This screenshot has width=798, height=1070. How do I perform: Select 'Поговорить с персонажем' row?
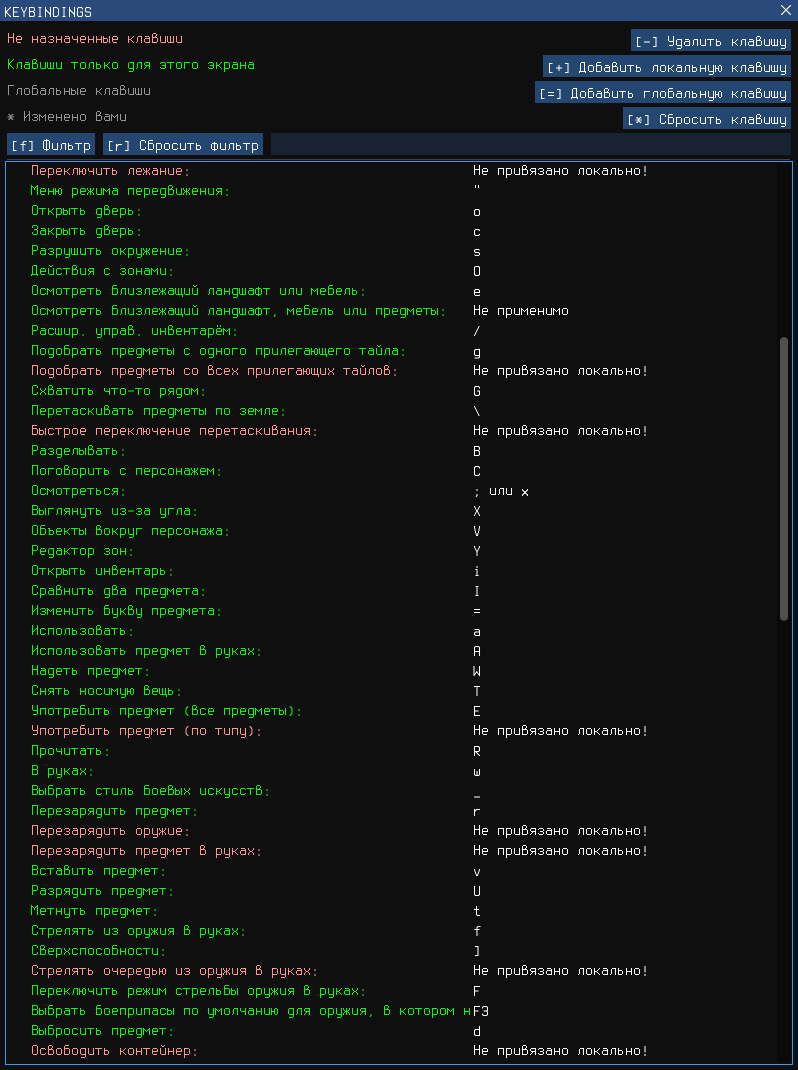pyautogui.click(x=126, y=471)
